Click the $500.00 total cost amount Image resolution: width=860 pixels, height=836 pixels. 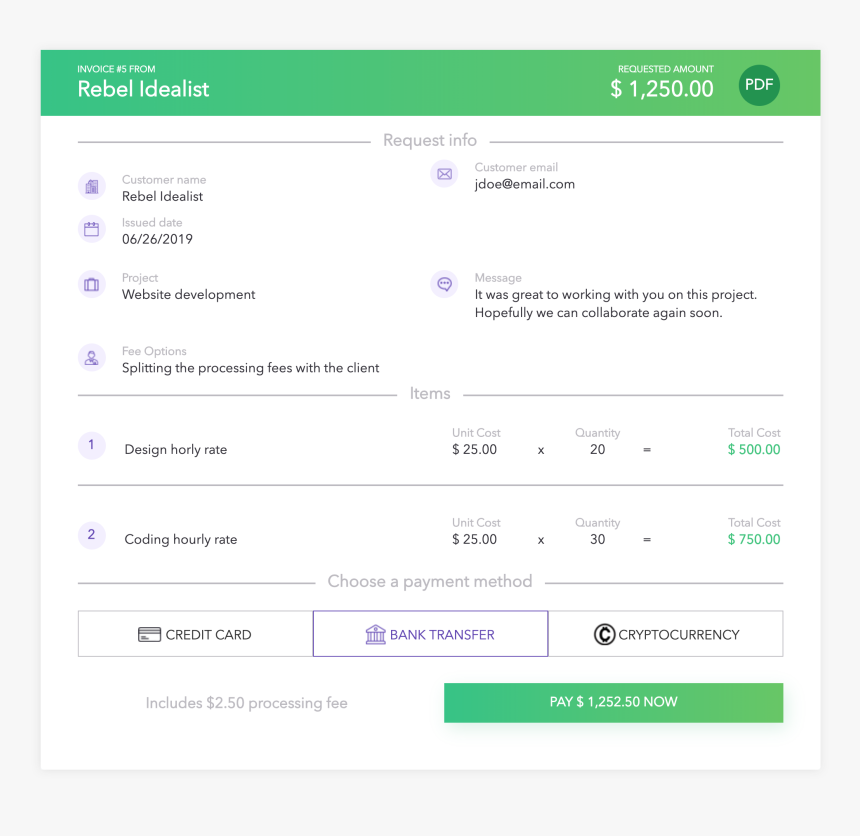pos(754,450)
